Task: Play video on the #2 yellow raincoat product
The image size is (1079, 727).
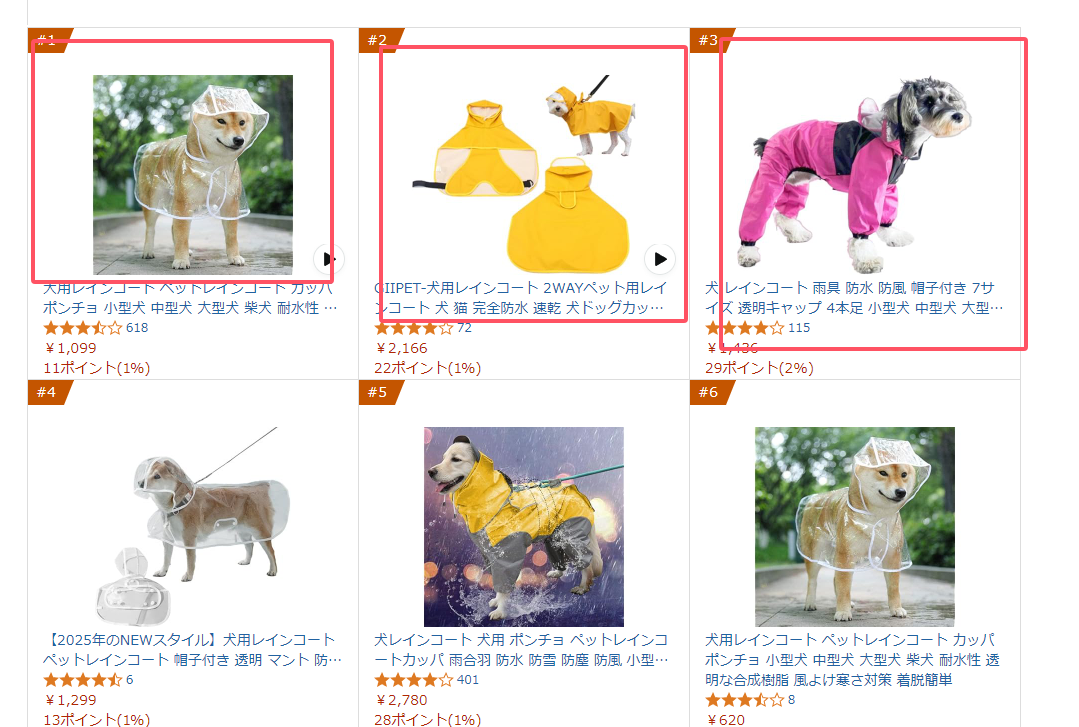Action: [x=660, y=259]
